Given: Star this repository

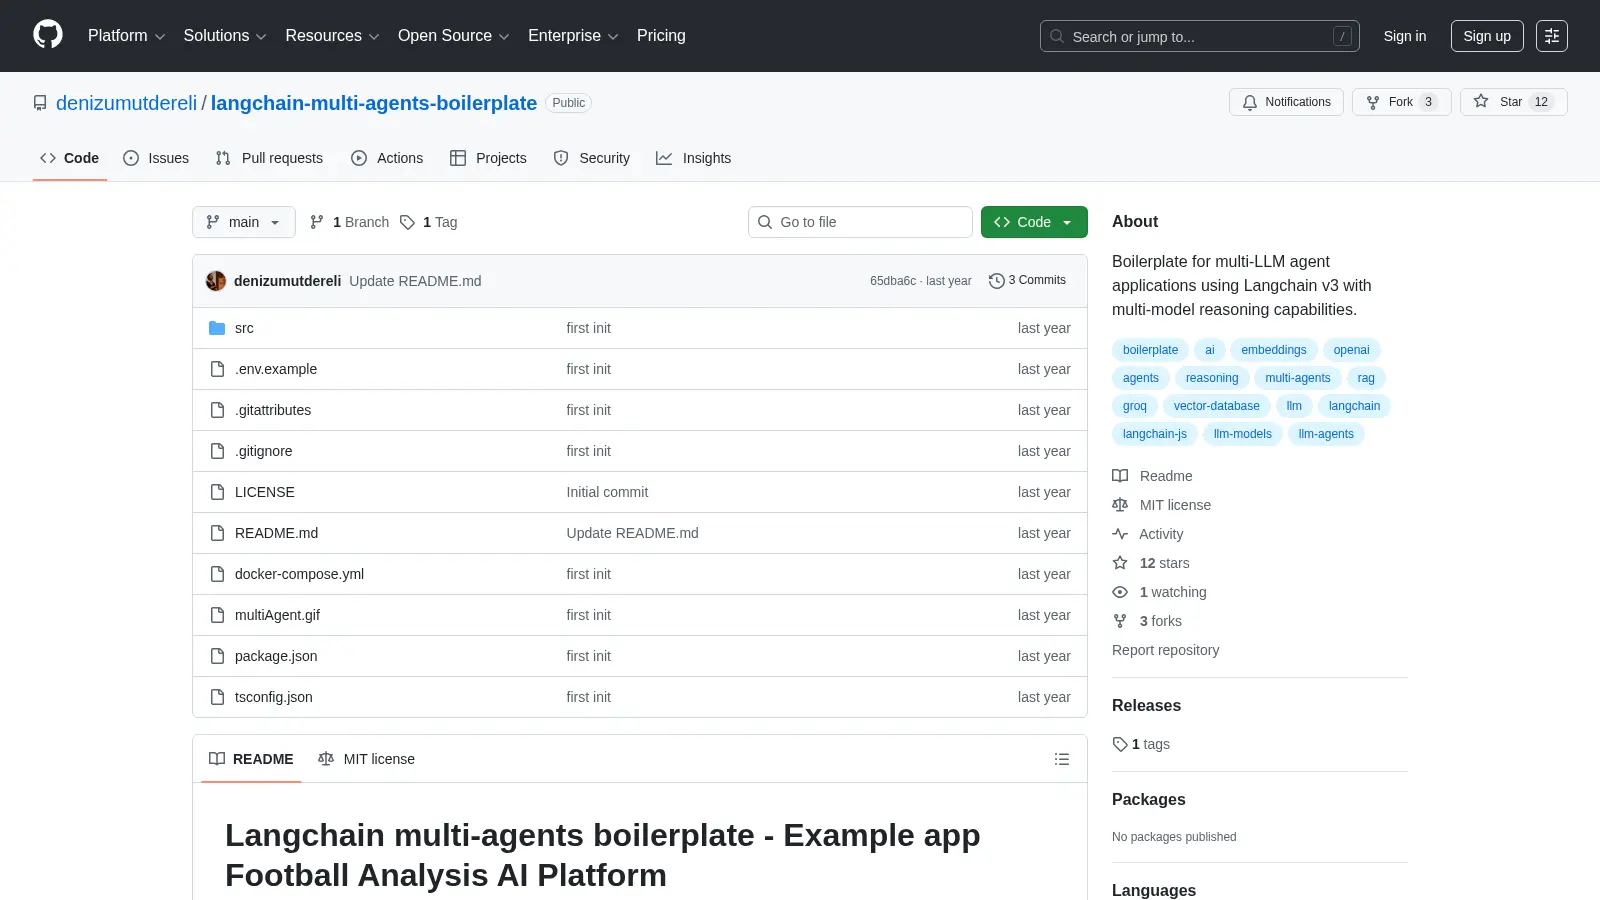Looking at the screenshot, I should click(x=1513, y=102).
